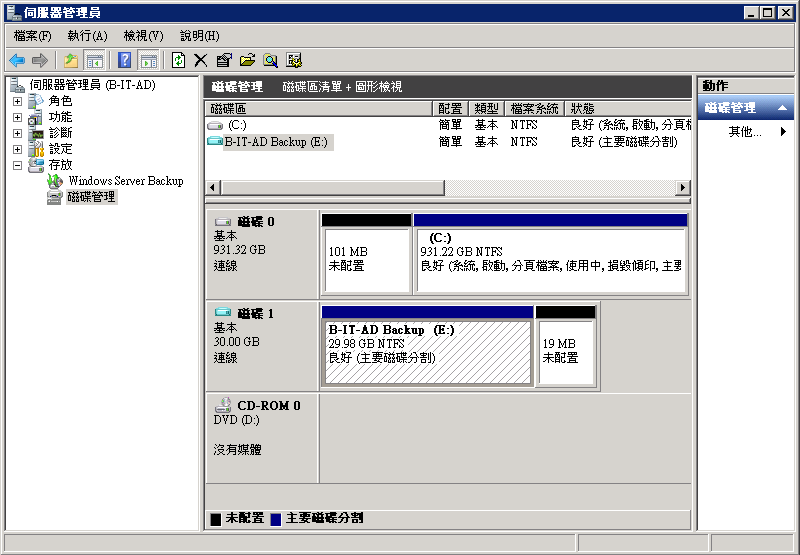
Task: Expand the 診斷 tree node
Action: (x=17, y=133)
